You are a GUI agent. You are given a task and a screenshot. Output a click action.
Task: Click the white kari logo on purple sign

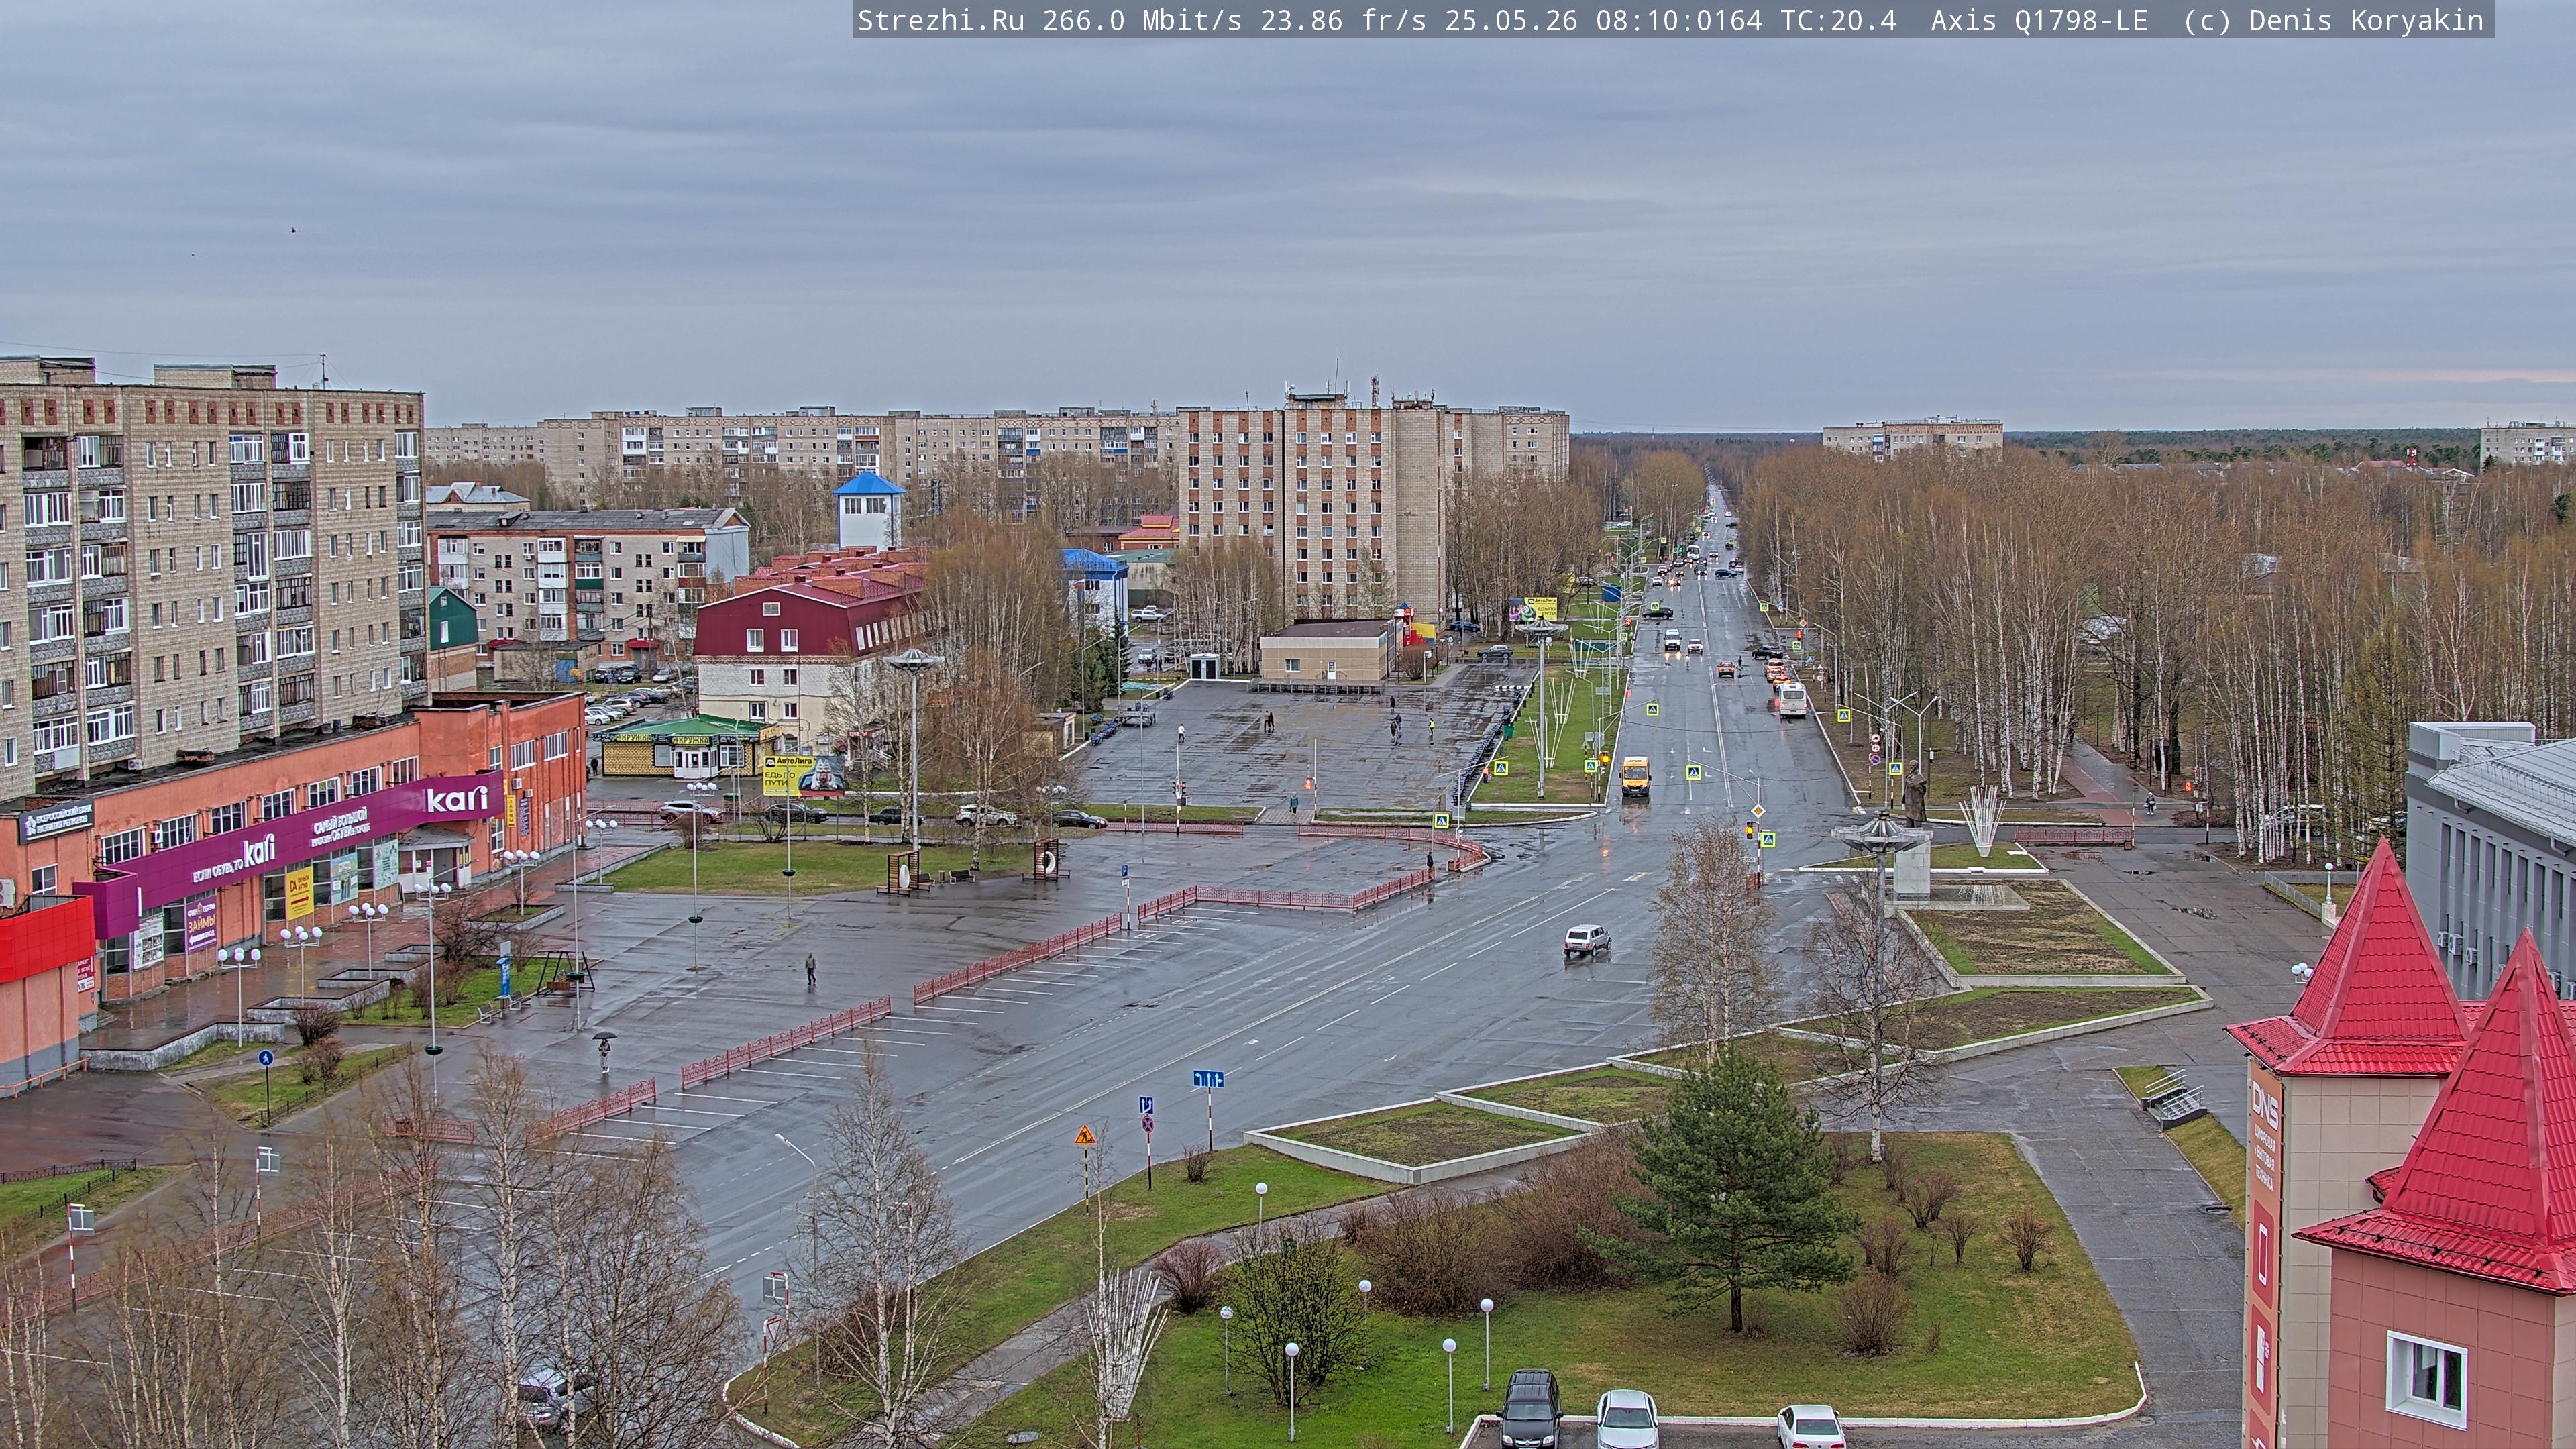pyautogui.click(x=457, y=799)
